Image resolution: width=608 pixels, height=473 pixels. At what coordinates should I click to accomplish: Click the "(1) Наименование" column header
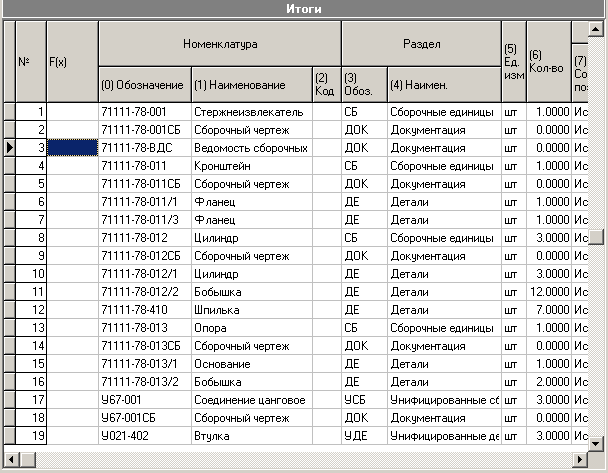pos(250,84)
